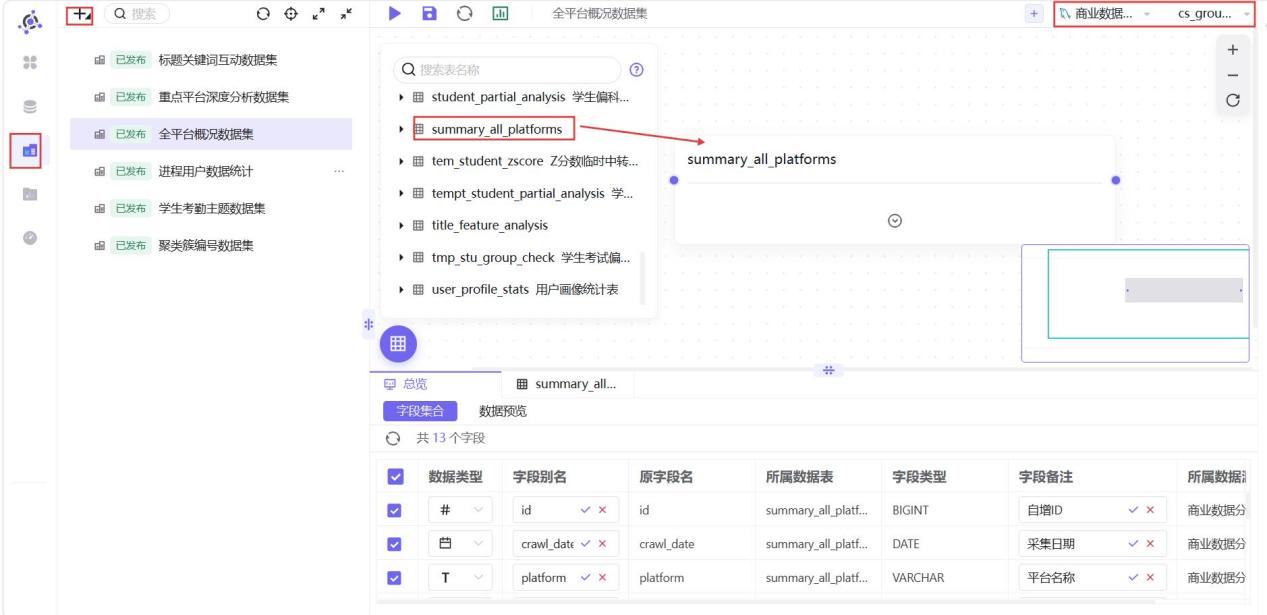Screen dimensions: 1267x615
Task: Click the locate target icon above dataset list
Action: (291, 14)
